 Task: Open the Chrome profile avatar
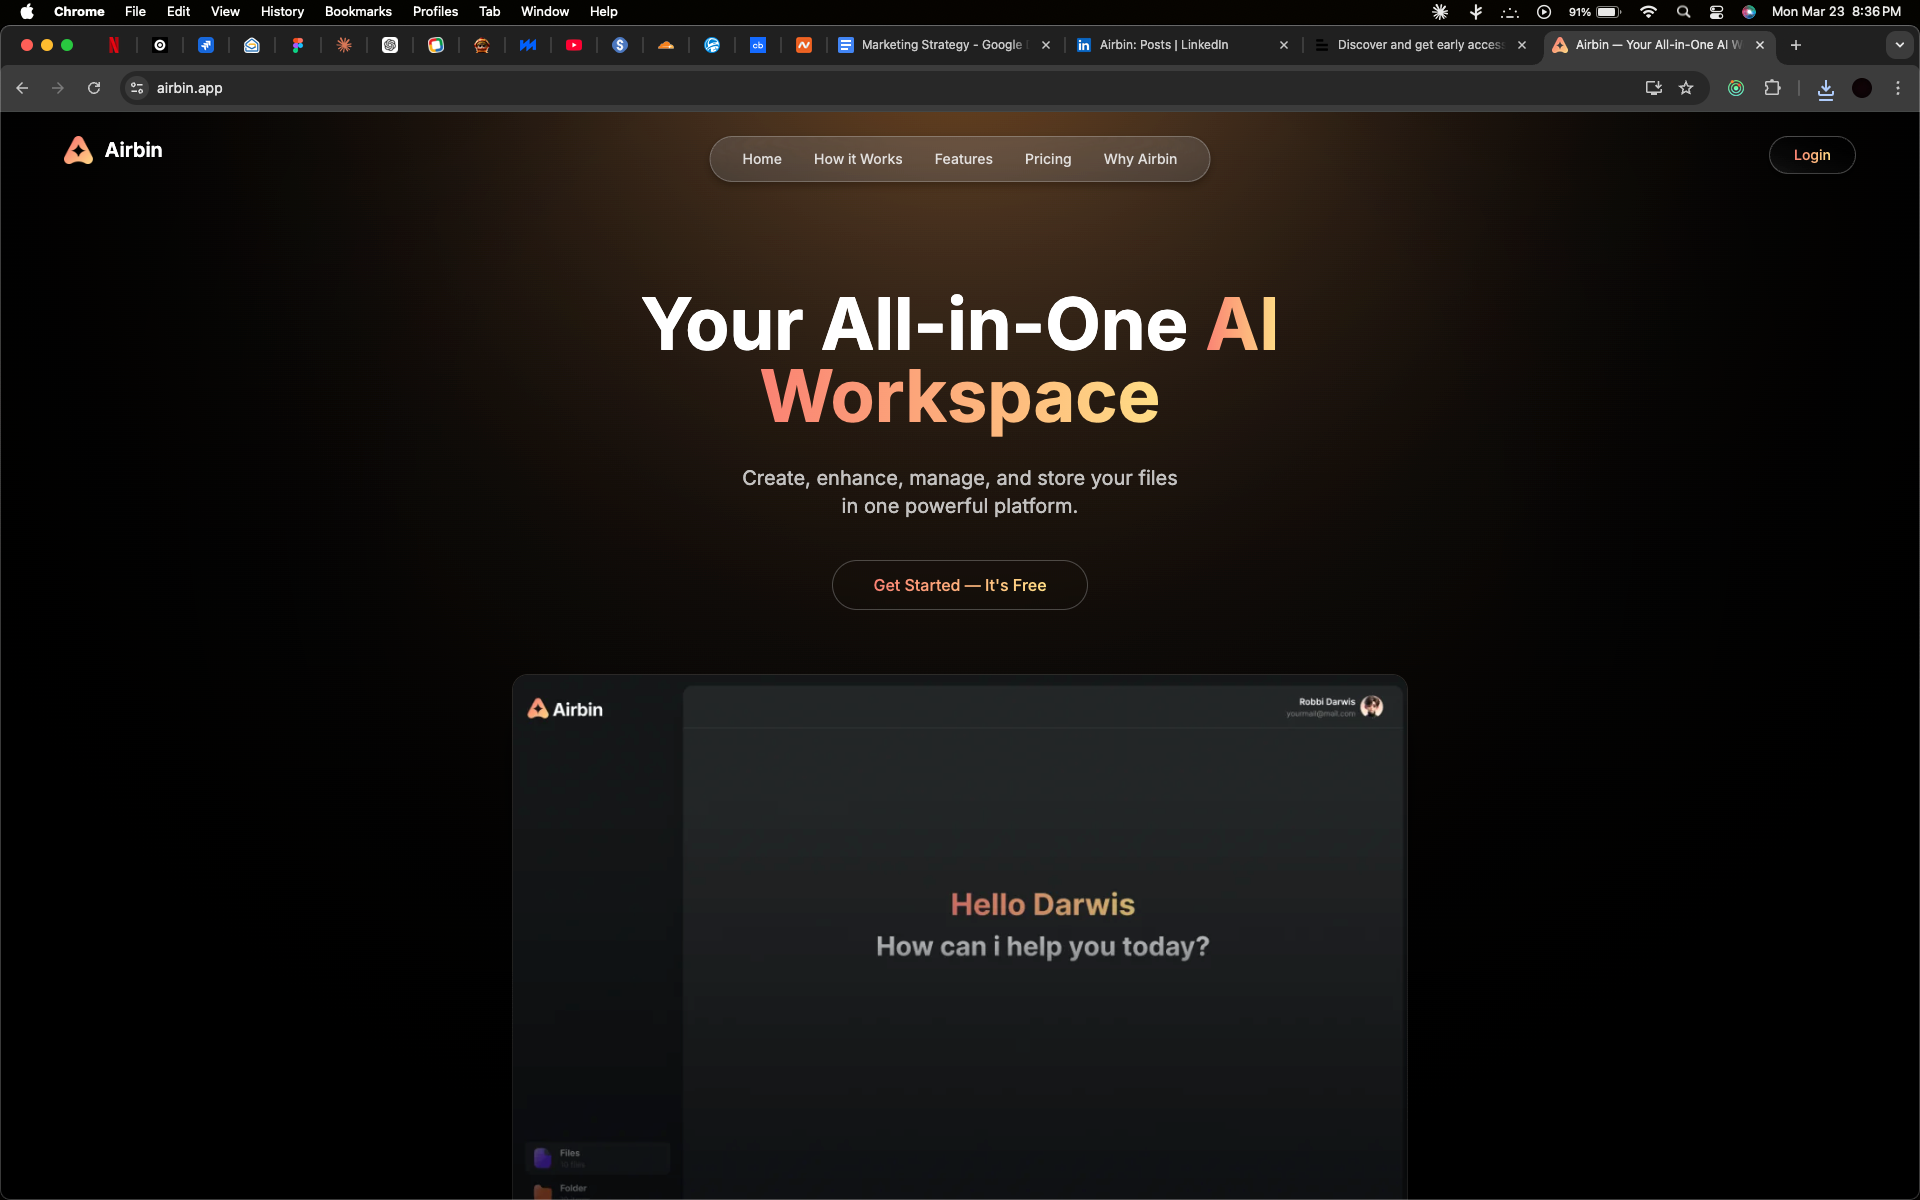coord(1862,88)
